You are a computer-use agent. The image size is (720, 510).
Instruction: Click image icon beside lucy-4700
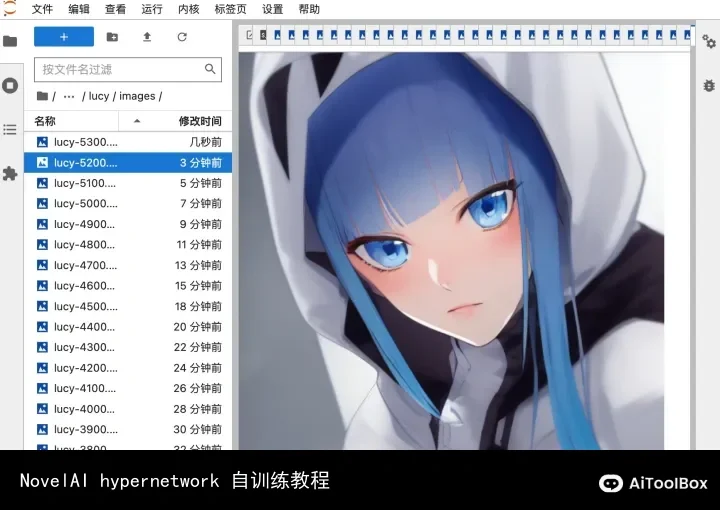[x=42, y=265]
